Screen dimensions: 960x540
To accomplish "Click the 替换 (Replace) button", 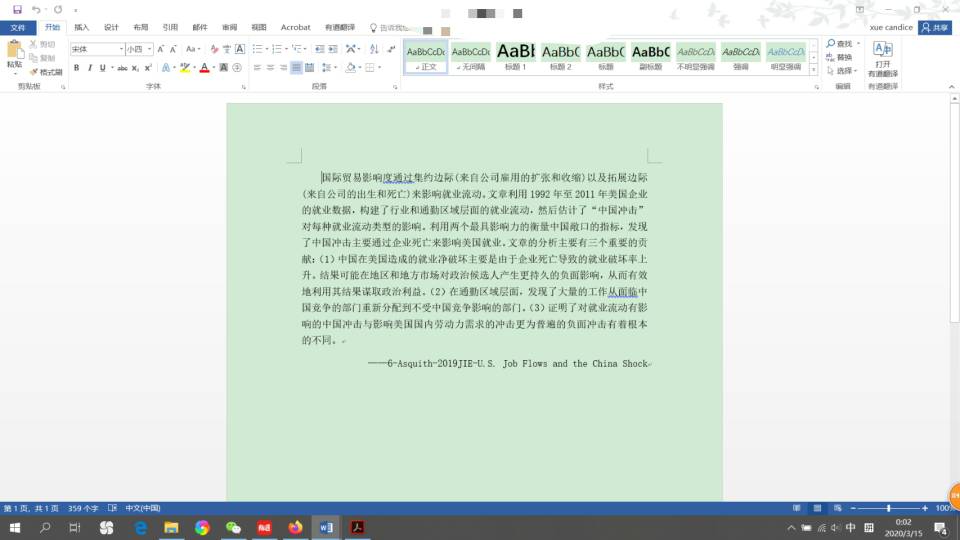I will click(844, 57).
